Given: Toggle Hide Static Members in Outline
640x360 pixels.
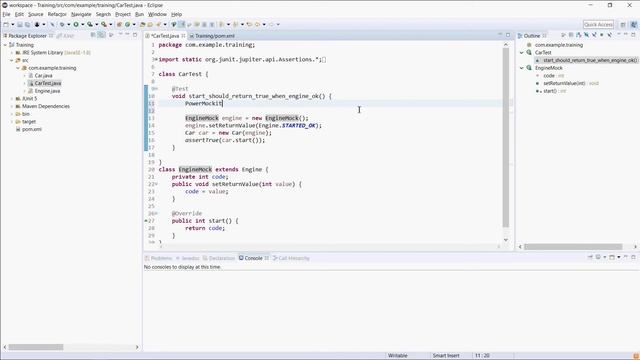Looking at the screenshot, I should point(594,36).
